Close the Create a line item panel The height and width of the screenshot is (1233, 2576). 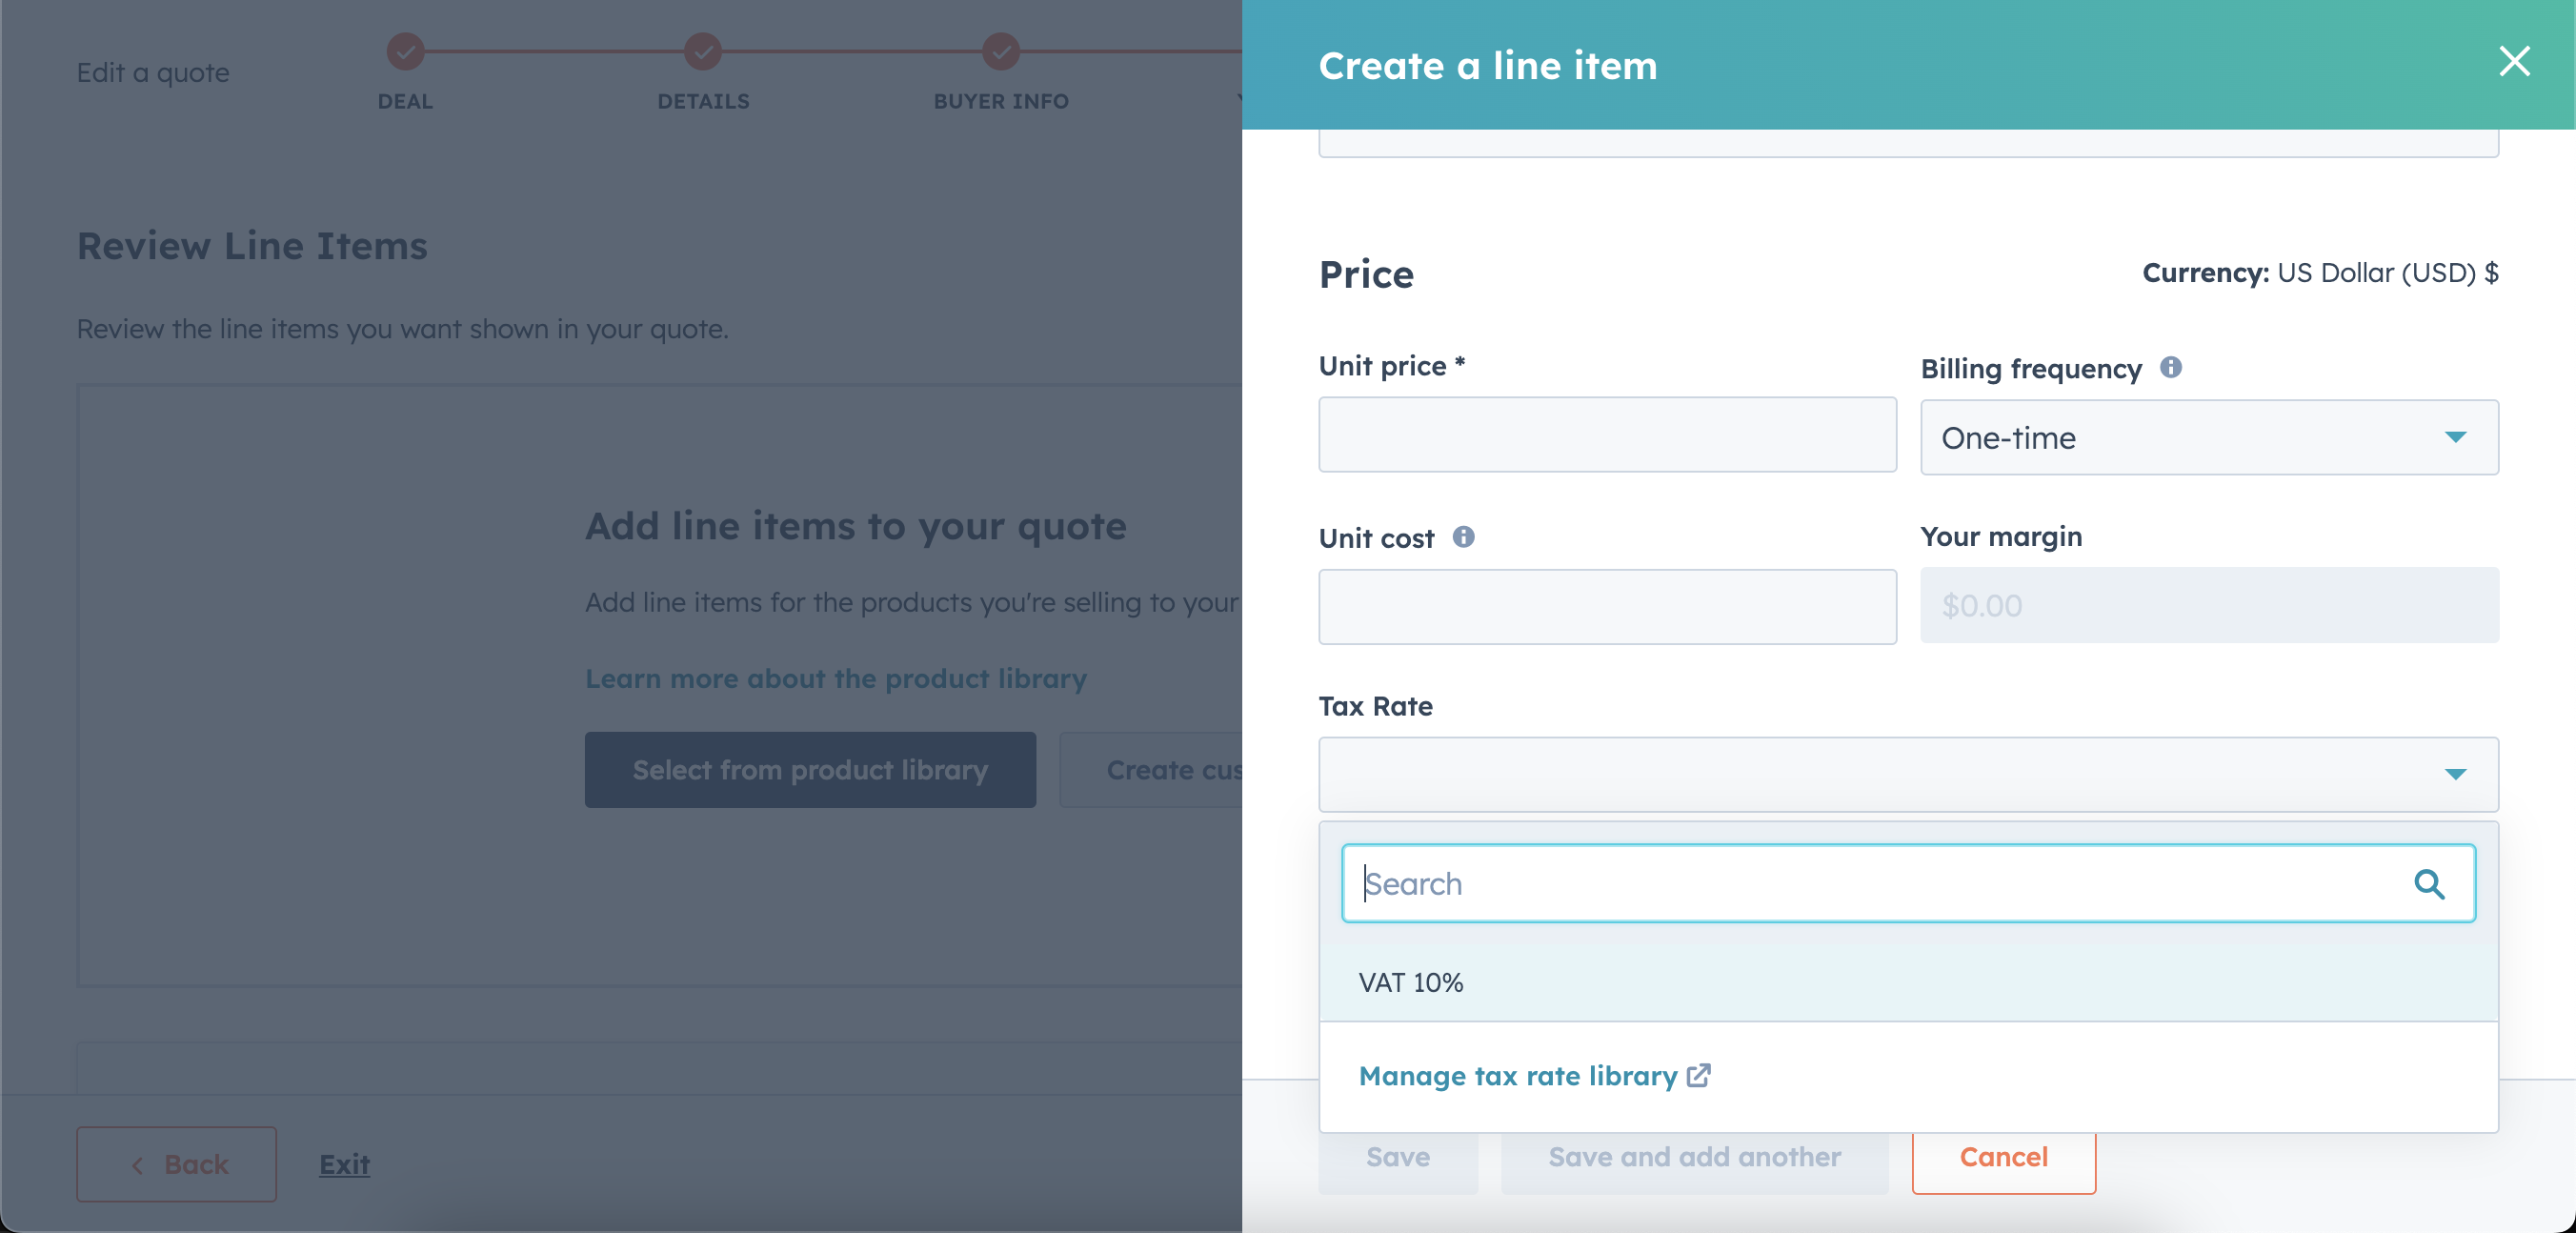[x=2513, y=62]
